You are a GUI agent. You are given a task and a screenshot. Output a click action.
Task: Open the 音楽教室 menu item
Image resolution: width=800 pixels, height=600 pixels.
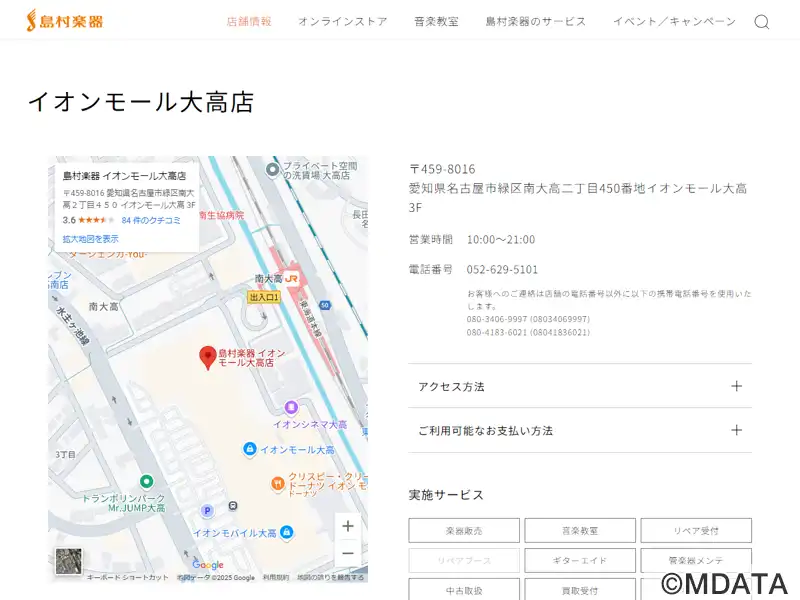tap(436, 21)
